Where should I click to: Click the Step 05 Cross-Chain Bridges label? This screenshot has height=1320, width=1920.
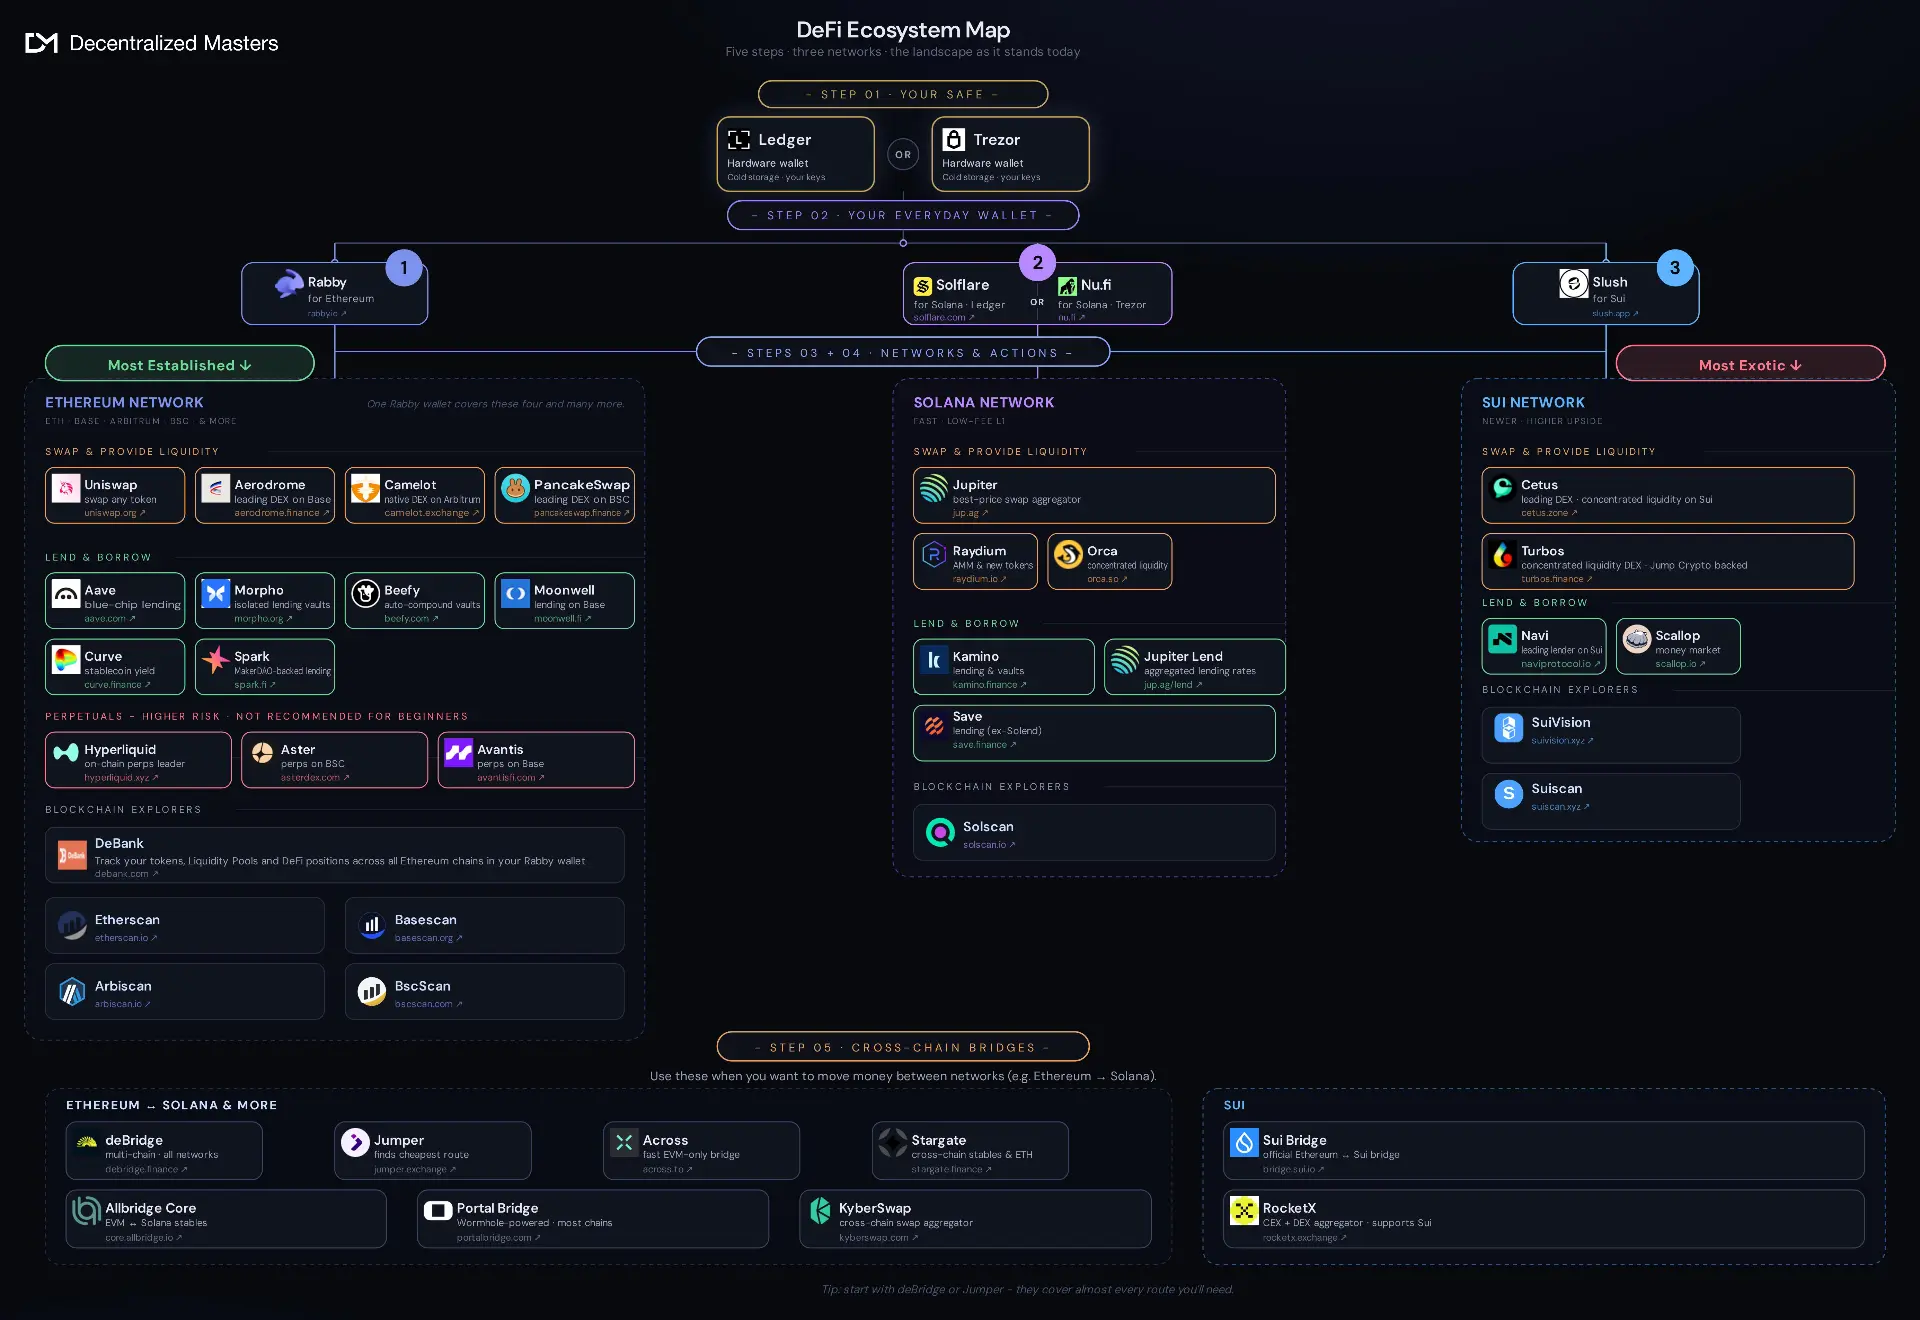tap(903, 1046)
